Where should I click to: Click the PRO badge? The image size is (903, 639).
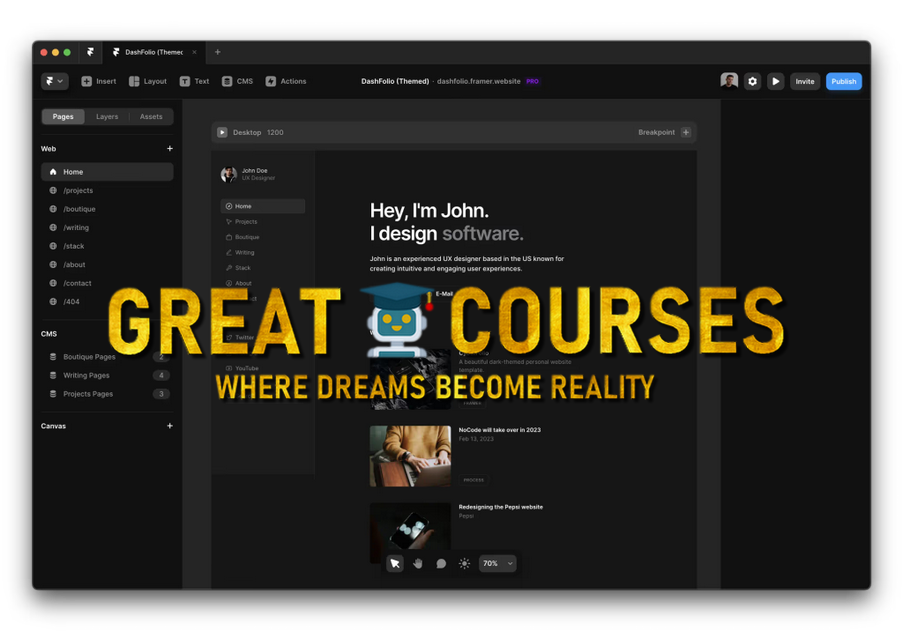coord(533,81)
